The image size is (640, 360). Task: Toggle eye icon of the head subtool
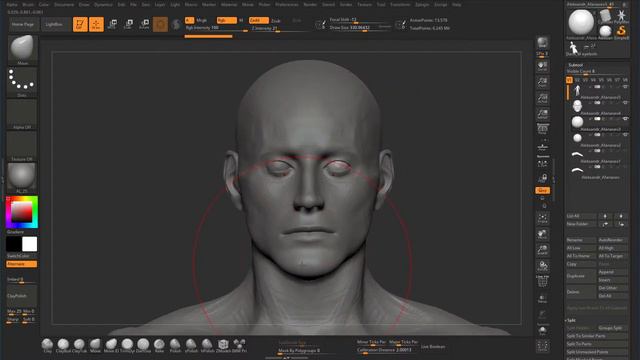[625, 103]
